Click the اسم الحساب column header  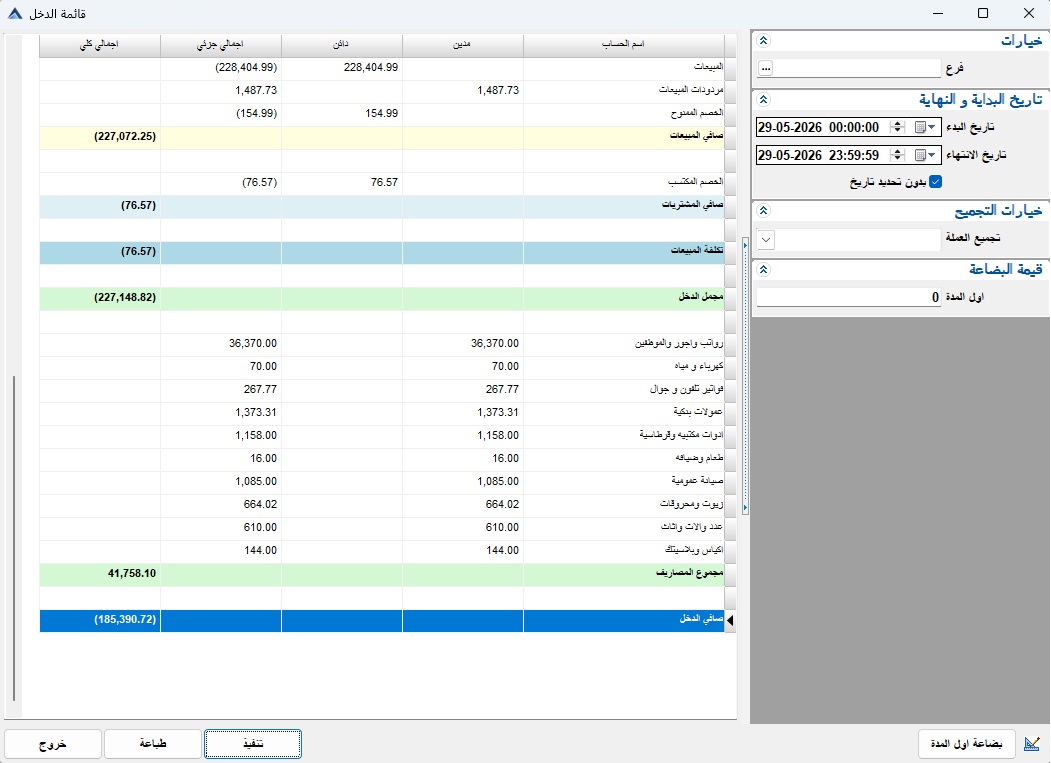click(x=623, y=44)
